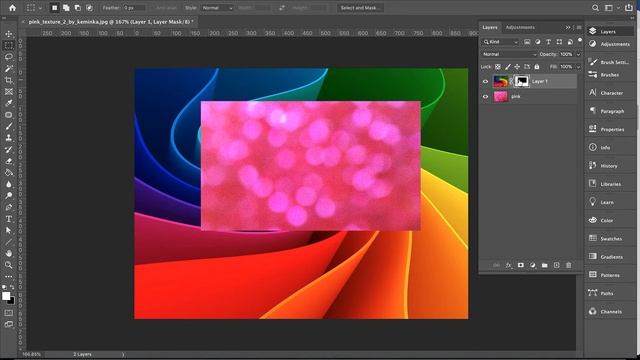Toggle lock all padlock icon

click(x=537, y=67)
